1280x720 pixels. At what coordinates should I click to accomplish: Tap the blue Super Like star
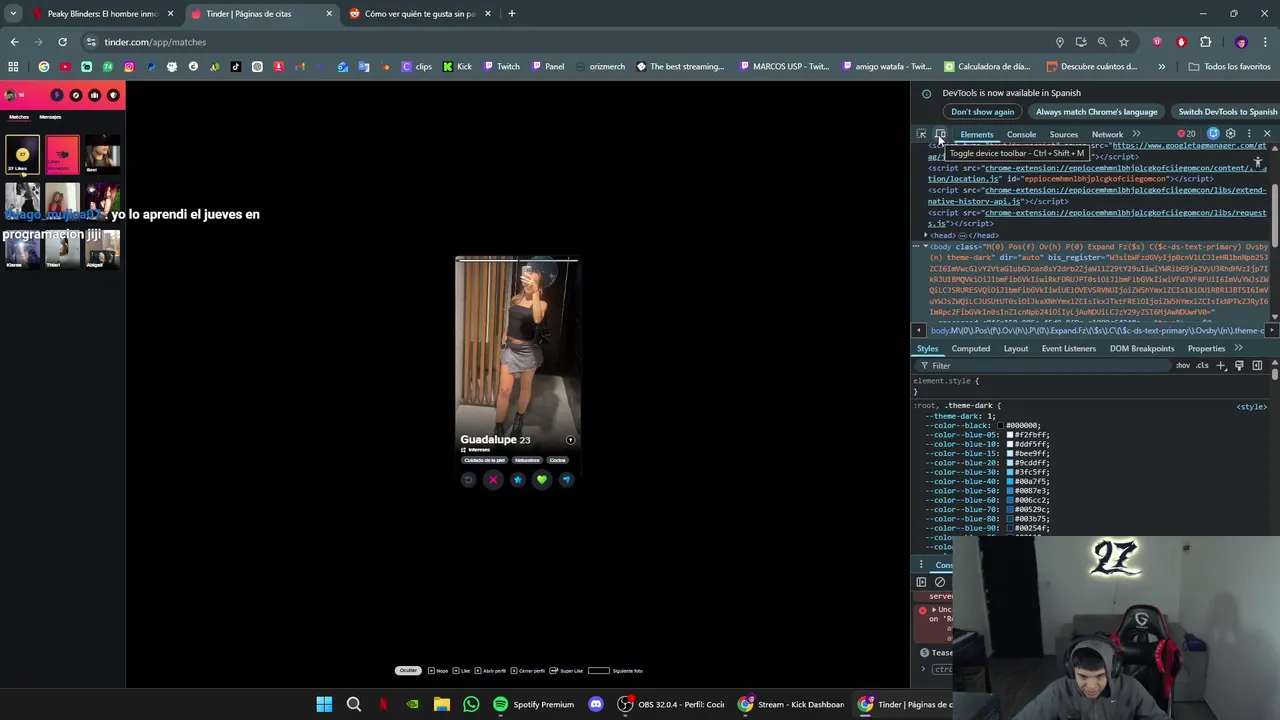point(517,480)
